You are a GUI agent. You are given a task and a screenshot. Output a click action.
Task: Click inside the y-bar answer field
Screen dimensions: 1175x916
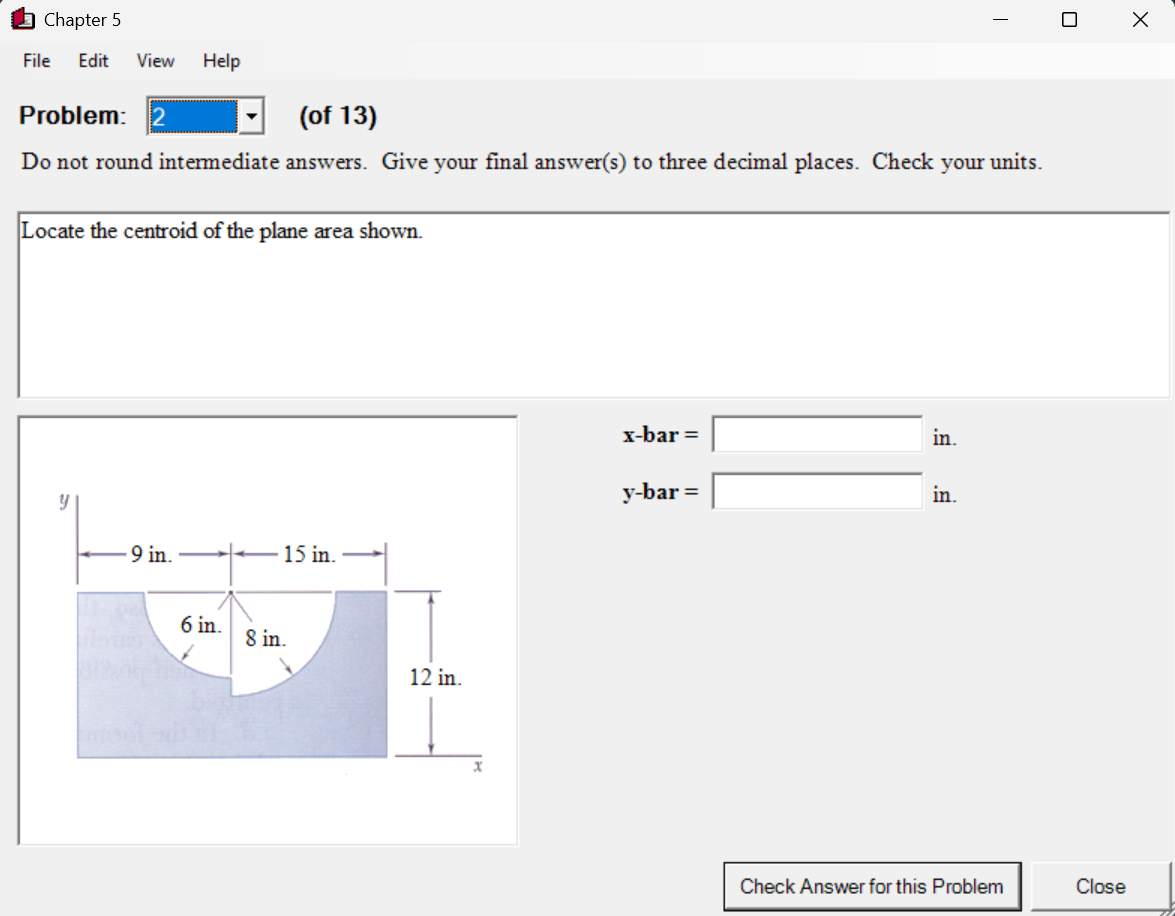tap(816, 491)
